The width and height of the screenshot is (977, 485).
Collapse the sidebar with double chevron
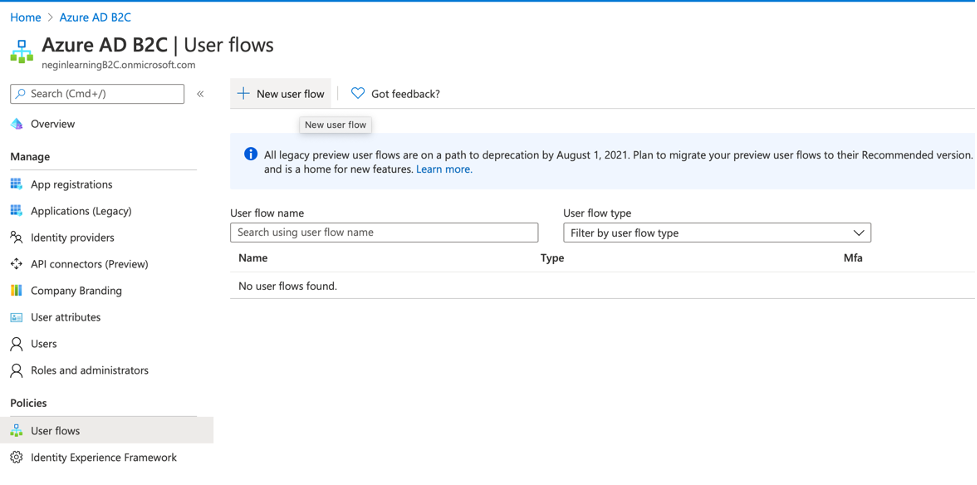[200, 94]
